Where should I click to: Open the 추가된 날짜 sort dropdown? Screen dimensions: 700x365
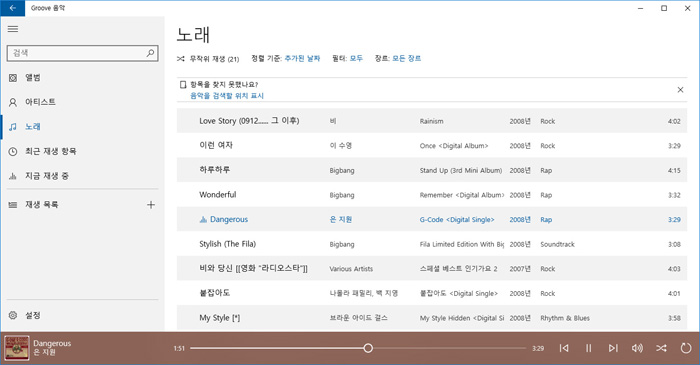[x=302, y=58]
